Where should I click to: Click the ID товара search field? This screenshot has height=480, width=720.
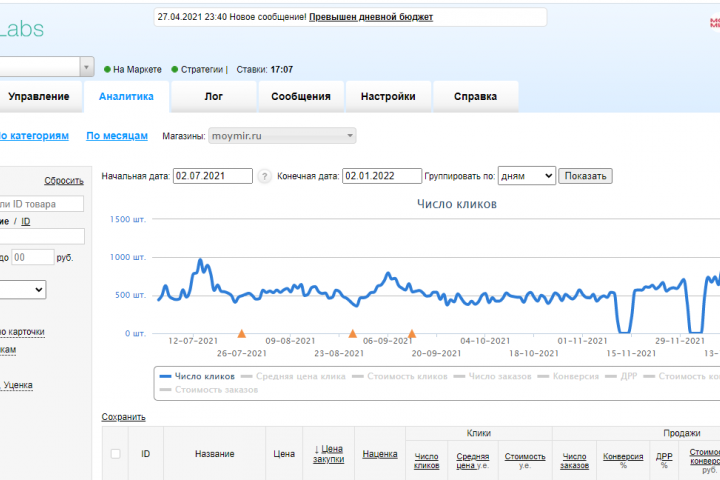41,204
